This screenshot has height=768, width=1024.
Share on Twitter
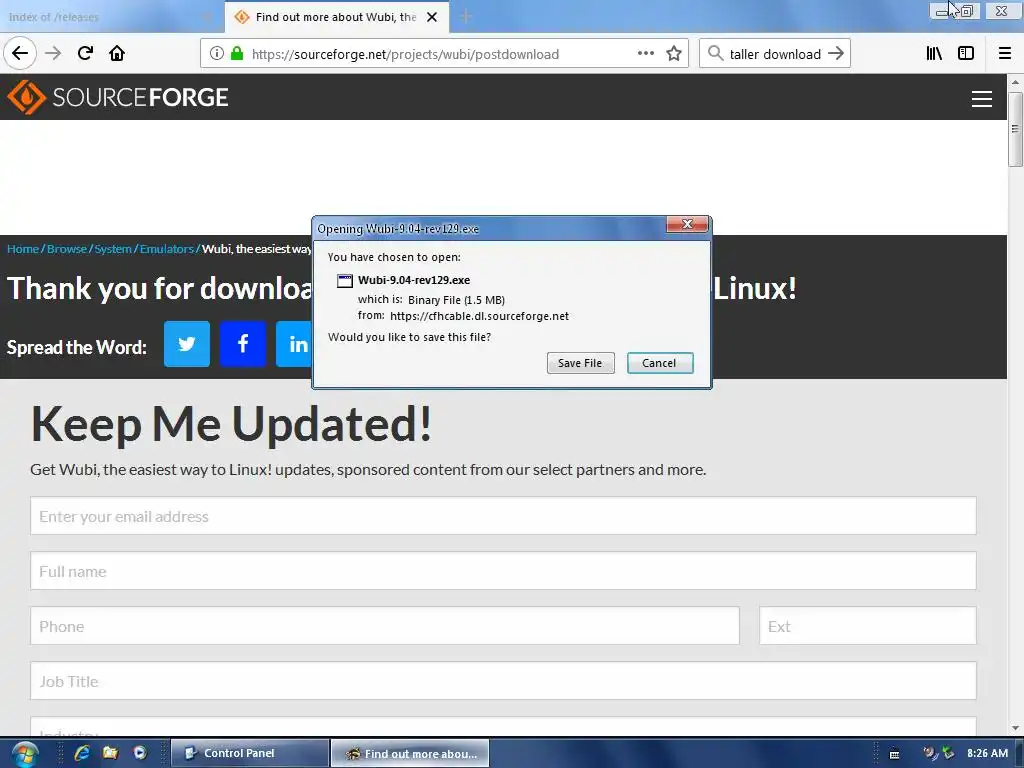click(x=187, y=344)
